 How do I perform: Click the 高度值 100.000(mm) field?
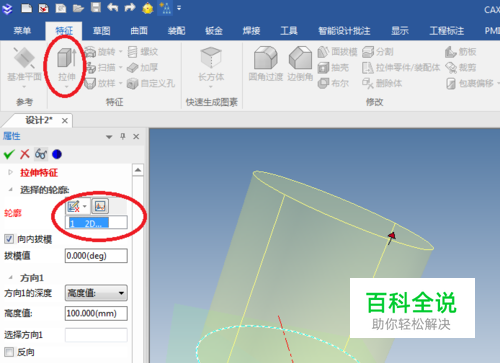click(x=96, y=313)
